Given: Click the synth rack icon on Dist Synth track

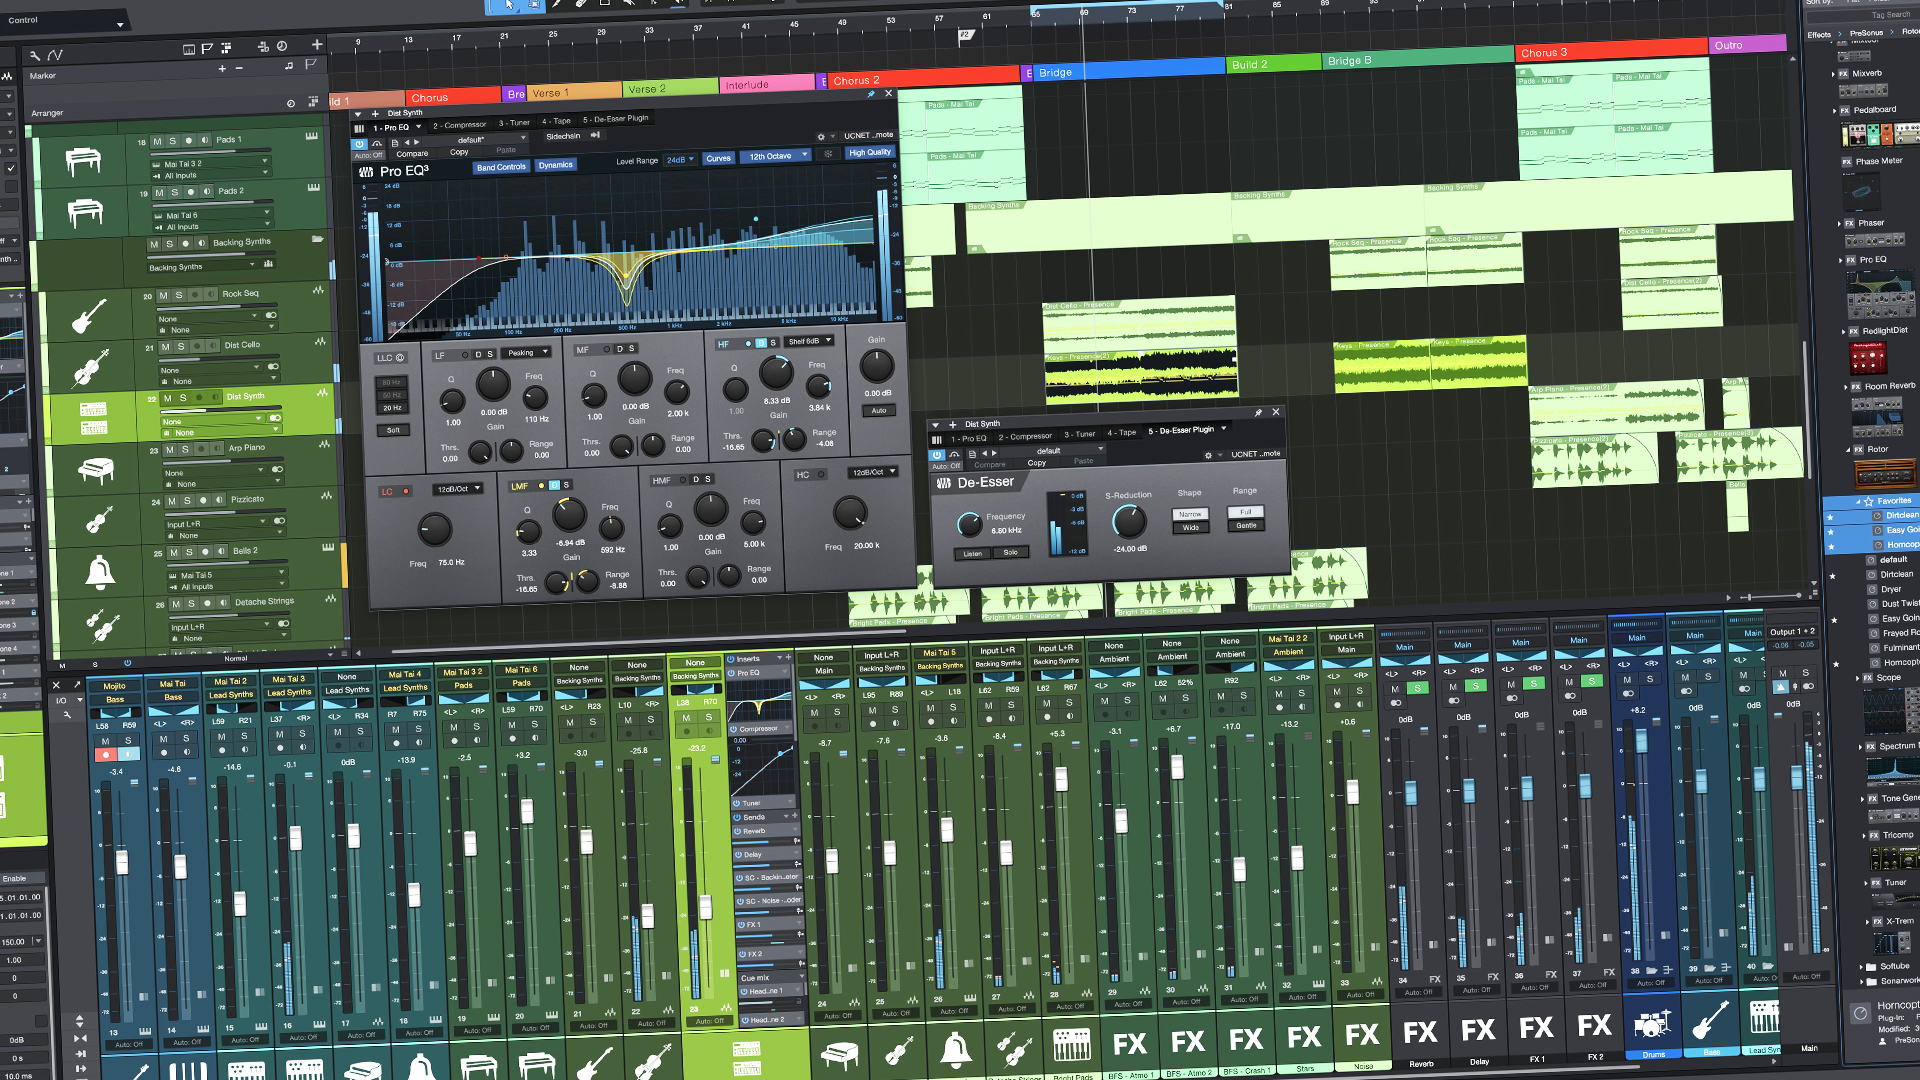Looking at the screenshot, I should [x=93, y=418].
